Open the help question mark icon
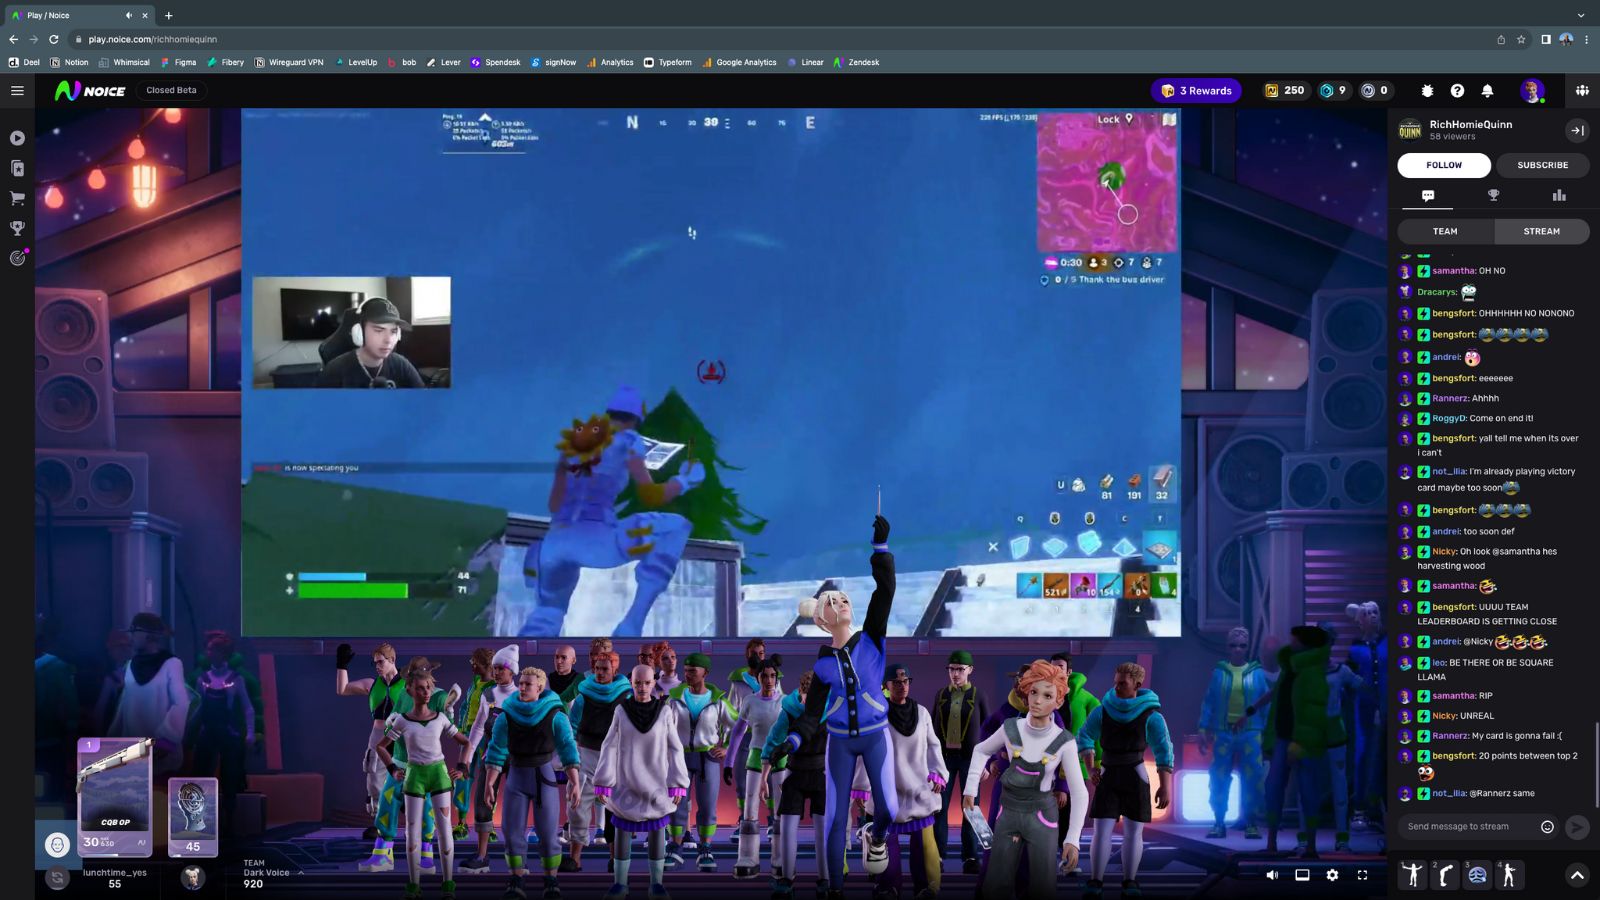Image resolution: width=1600 pixels, height=900 pixels. coord(1458,90)
